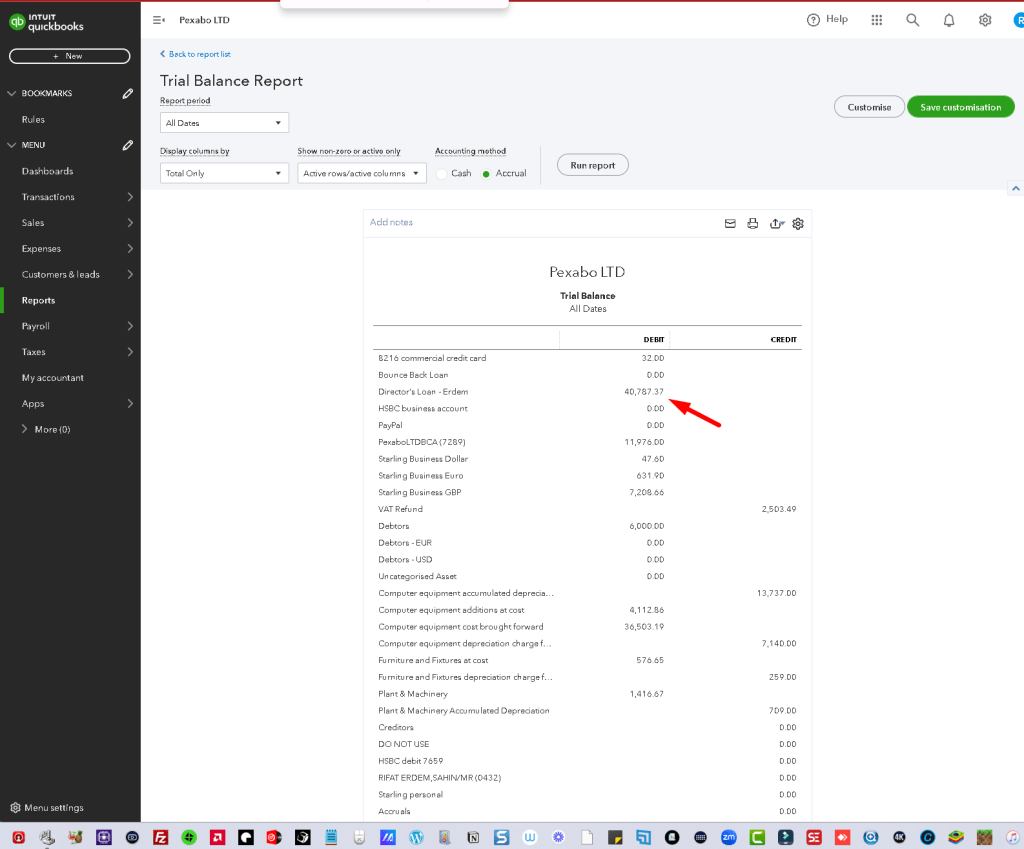This screenshot has height=849, width=1024.
Task: Expand Sales submenu arrow
Action: (x=130, y=223)
